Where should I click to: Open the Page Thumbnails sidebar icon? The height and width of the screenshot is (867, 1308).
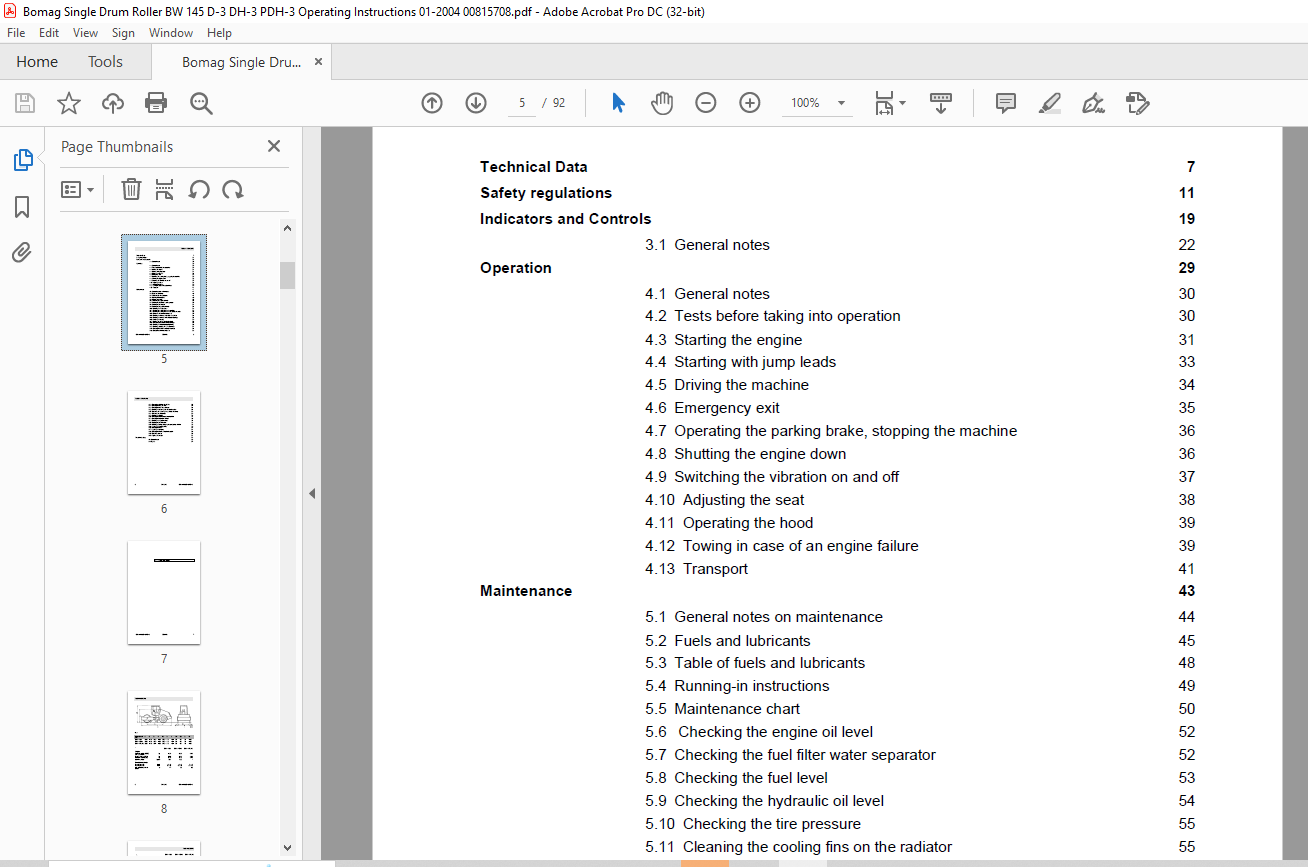22,160
